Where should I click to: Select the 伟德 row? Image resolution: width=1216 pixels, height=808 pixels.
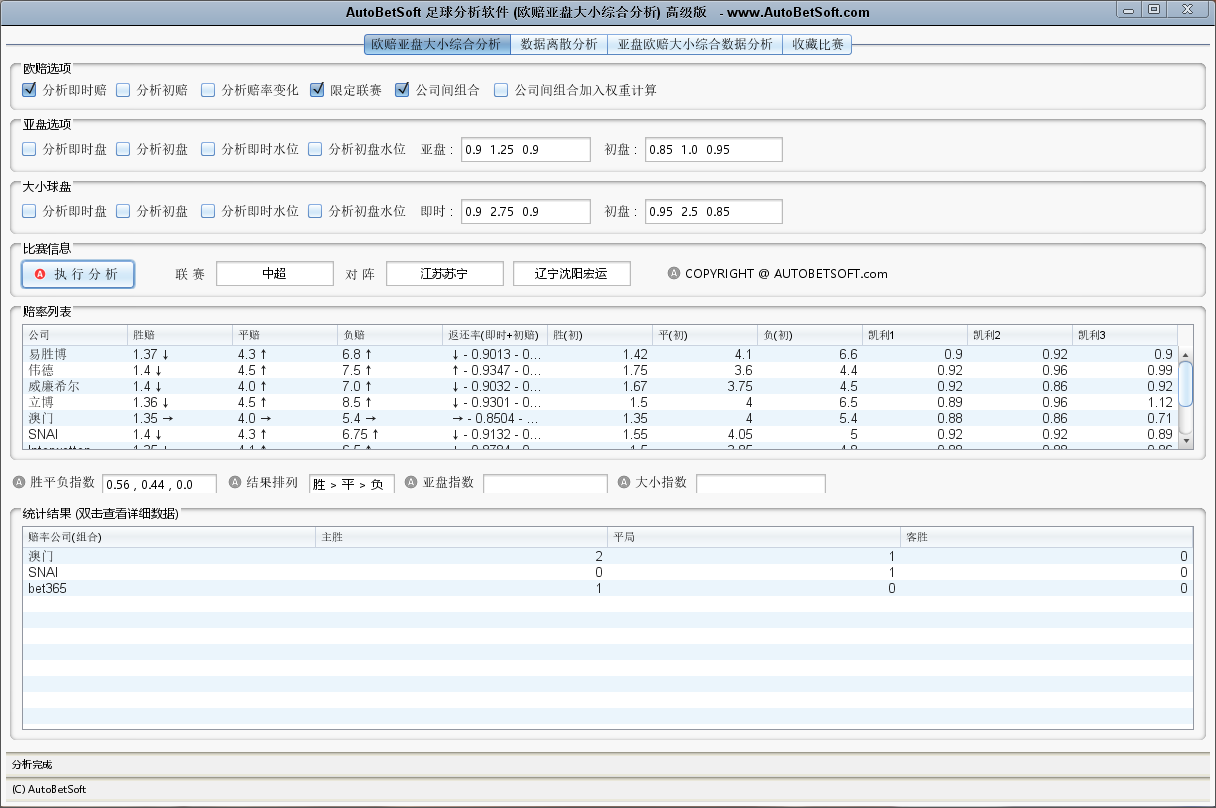pyautogui.click(x=600, y=370)
